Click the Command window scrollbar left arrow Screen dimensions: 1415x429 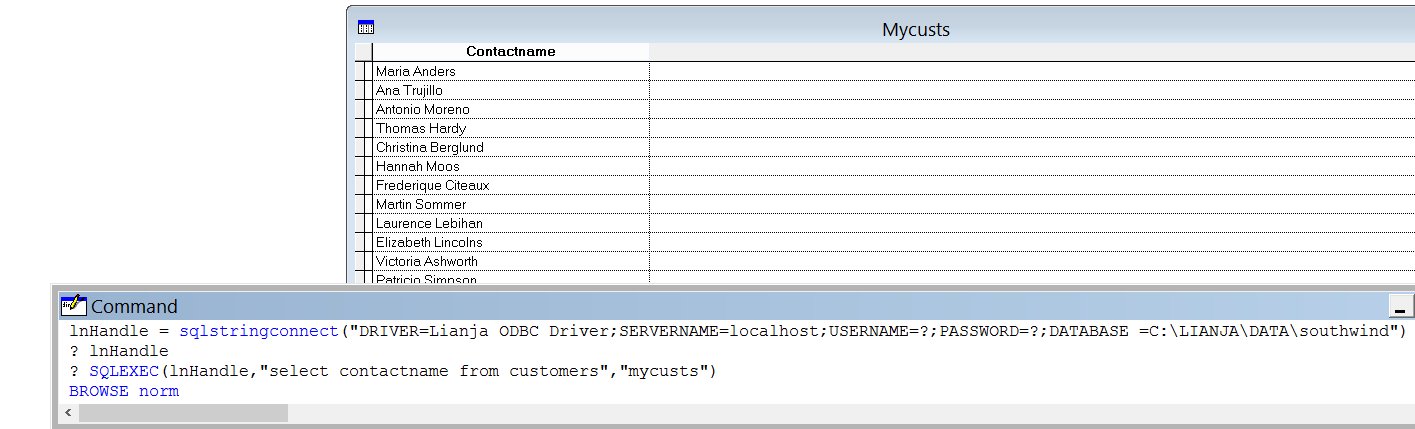[x=69, y=413]
